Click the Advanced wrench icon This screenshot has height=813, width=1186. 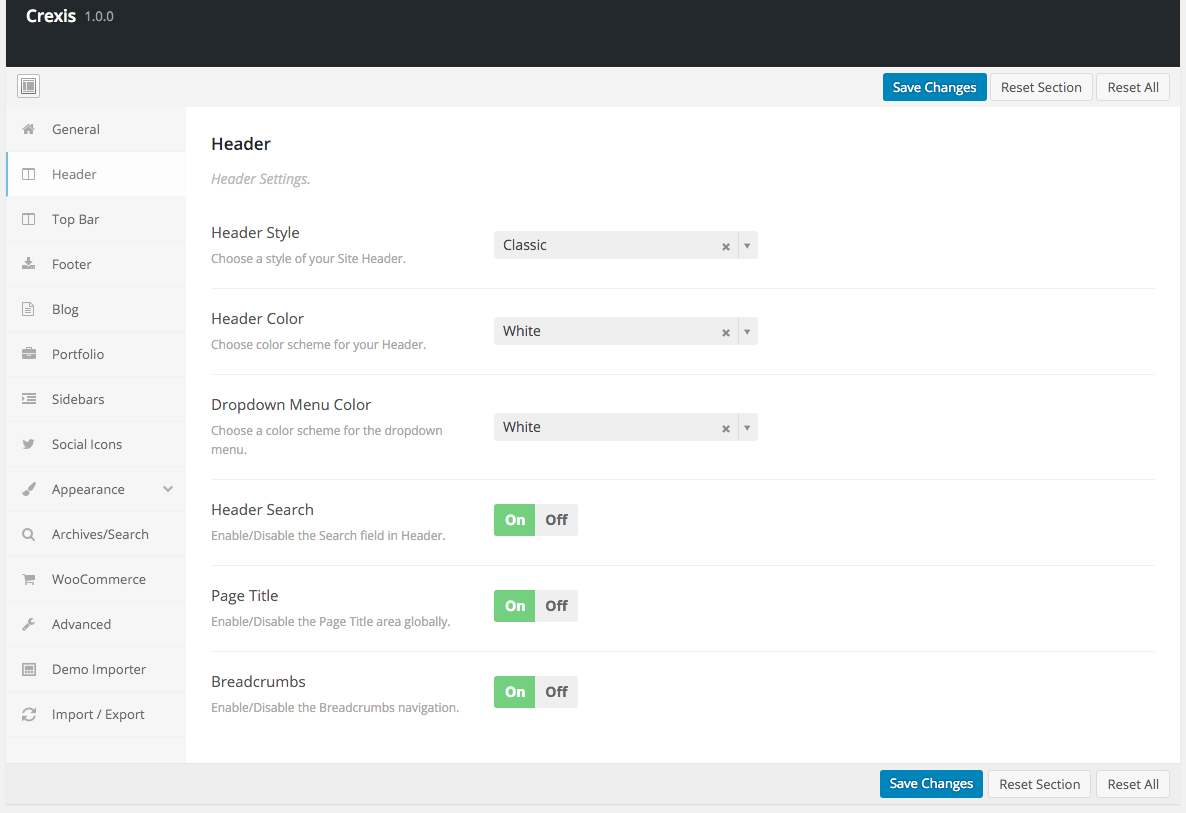[29, 624]
